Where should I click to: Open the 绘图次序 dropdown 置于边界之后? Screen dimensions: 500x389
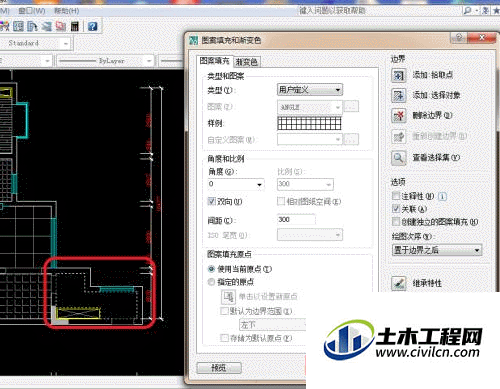(437, 250)
